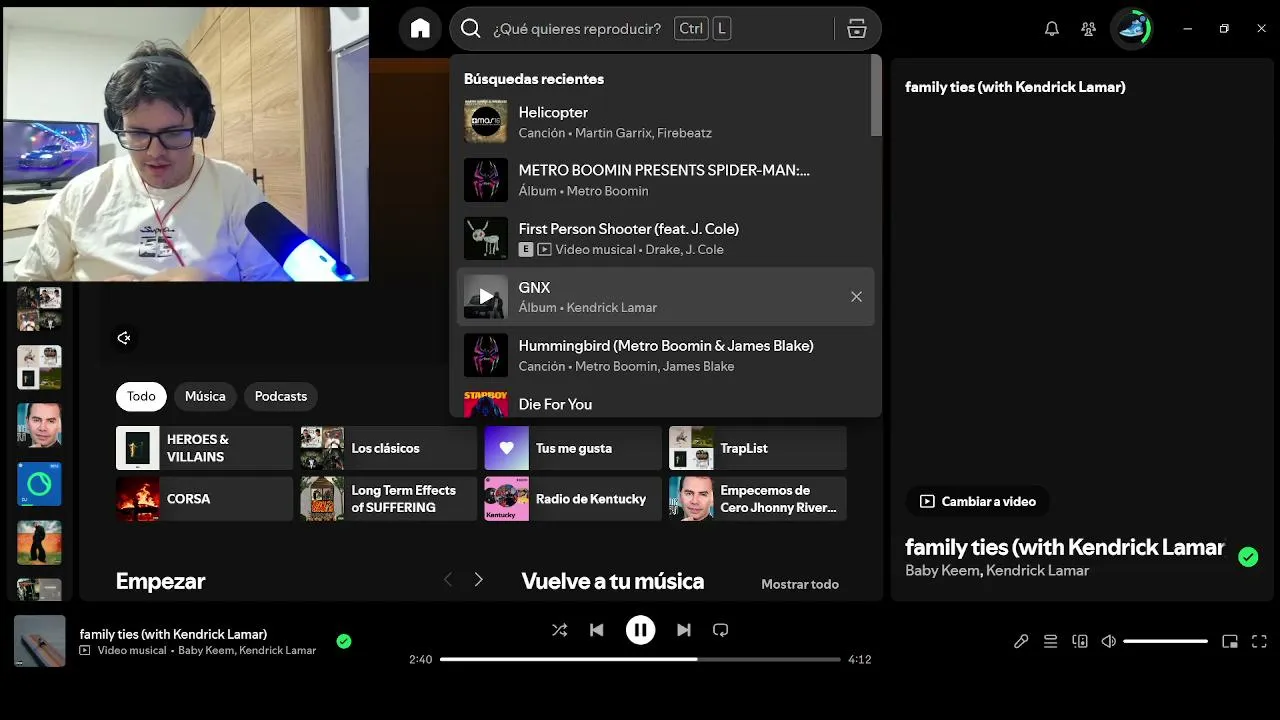Toggle saved checkmark in now playing bar
1280x720 pixels.
click(344, 641)
